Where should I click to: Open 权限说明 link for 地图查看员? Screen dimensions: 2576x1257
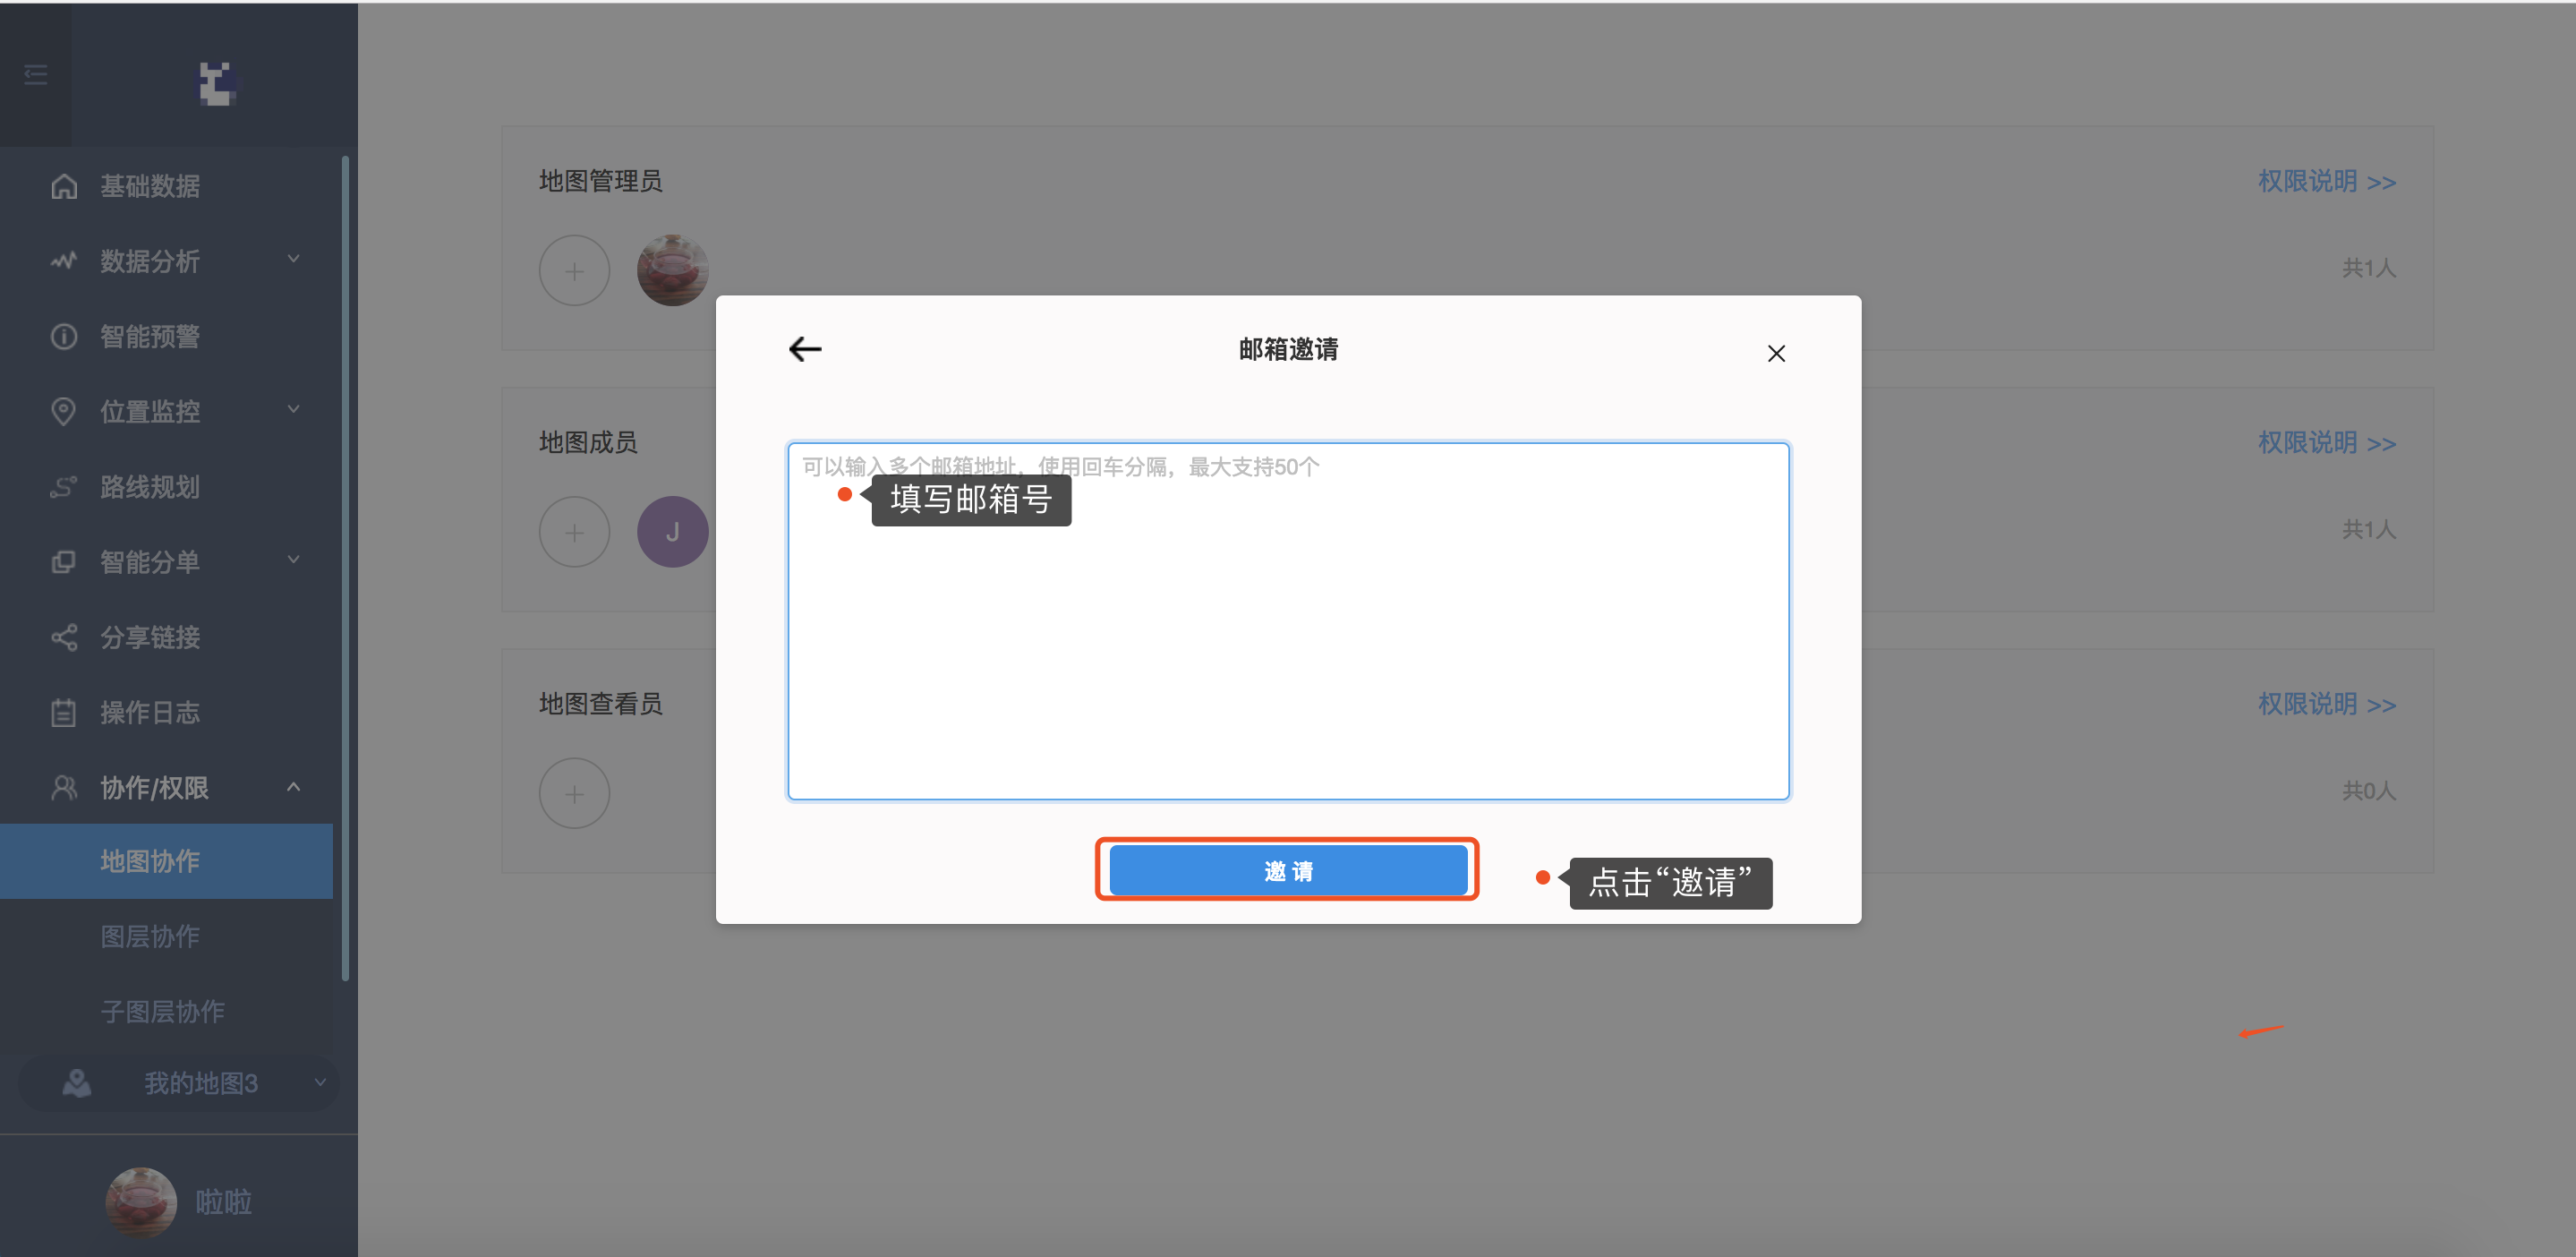pos(2327,703)
